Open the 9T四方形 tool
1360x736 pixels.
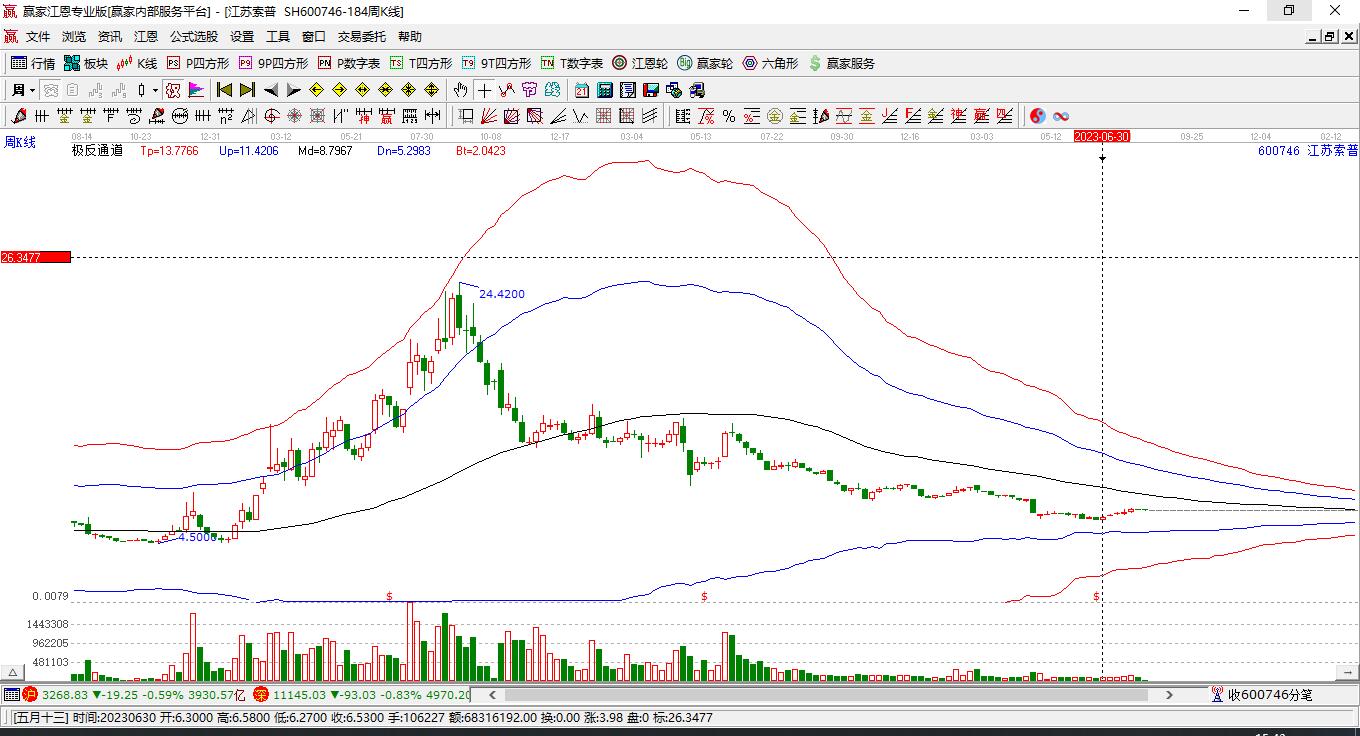[496, 63]
